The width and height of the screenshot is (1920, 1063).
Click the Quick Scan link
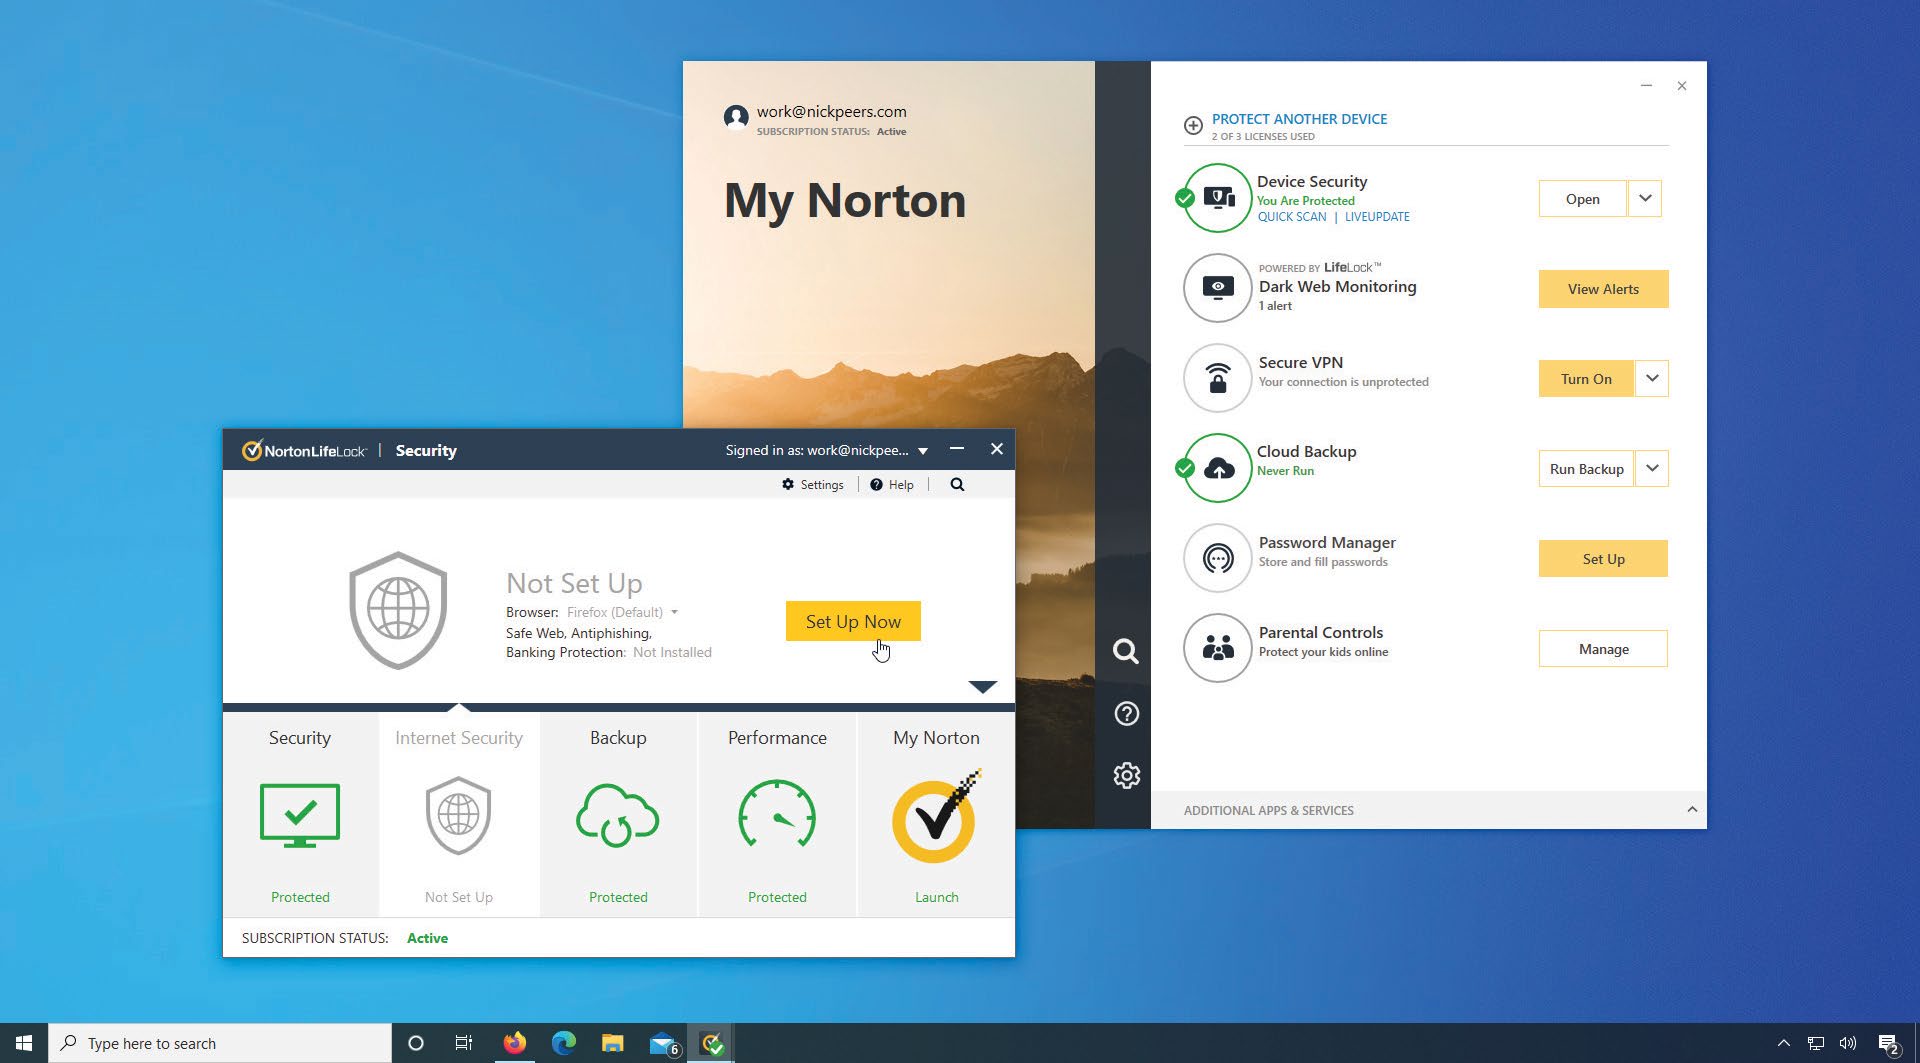tap(1292, 216)
